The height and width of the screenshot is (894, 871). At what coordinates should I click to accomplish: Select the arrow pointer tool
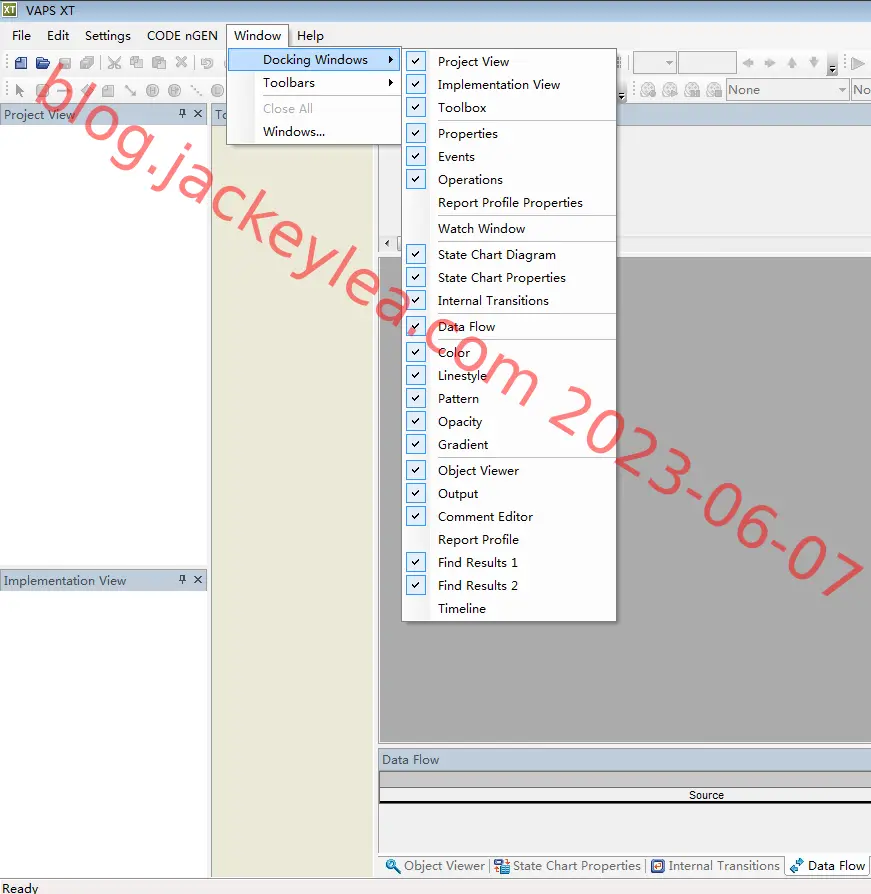(x=19, y=90)
